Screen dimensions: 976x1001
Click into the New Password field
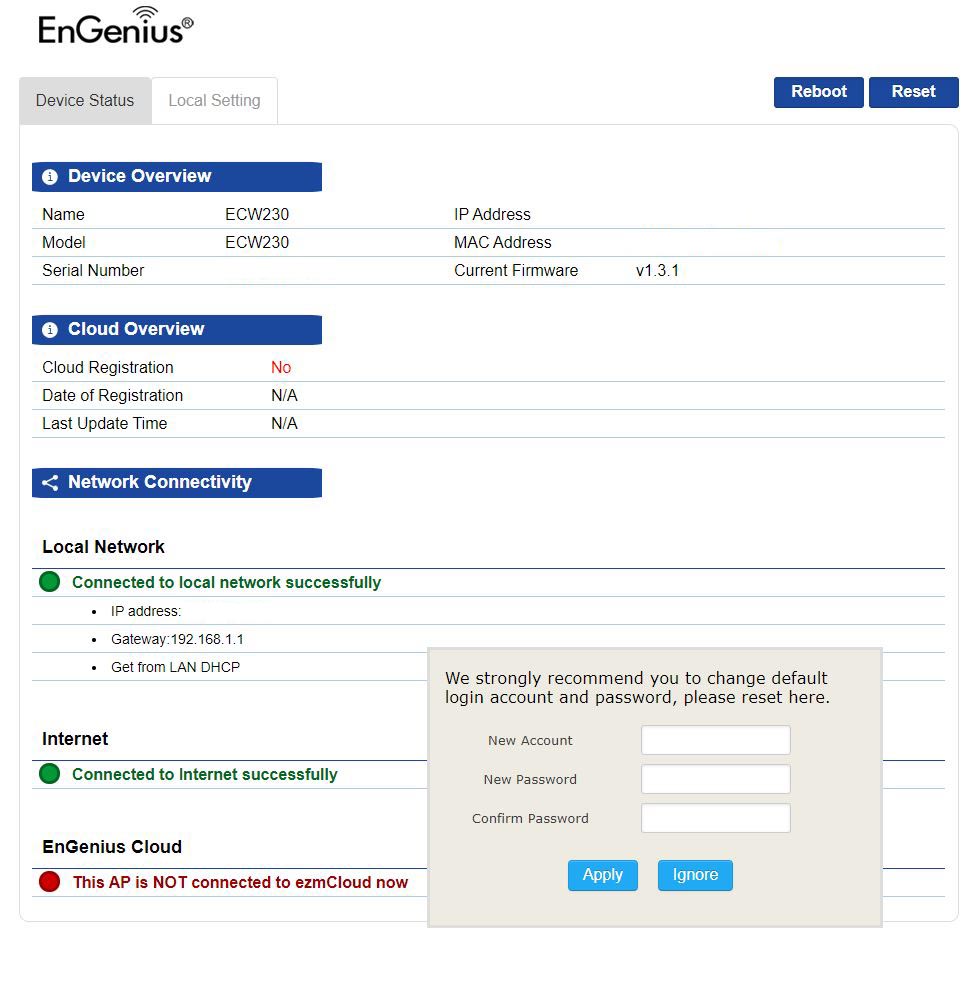(715, 779)
